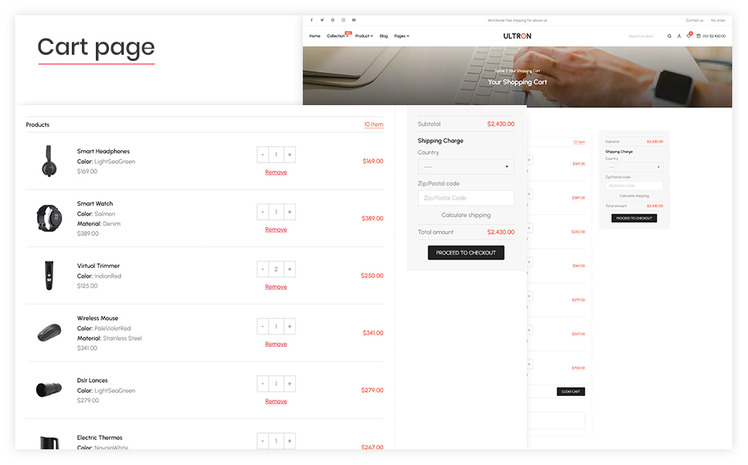Image resolution: width=748 pixels, height=465 pixels.
Task: Click the My order link
Action: pos(718,21)
